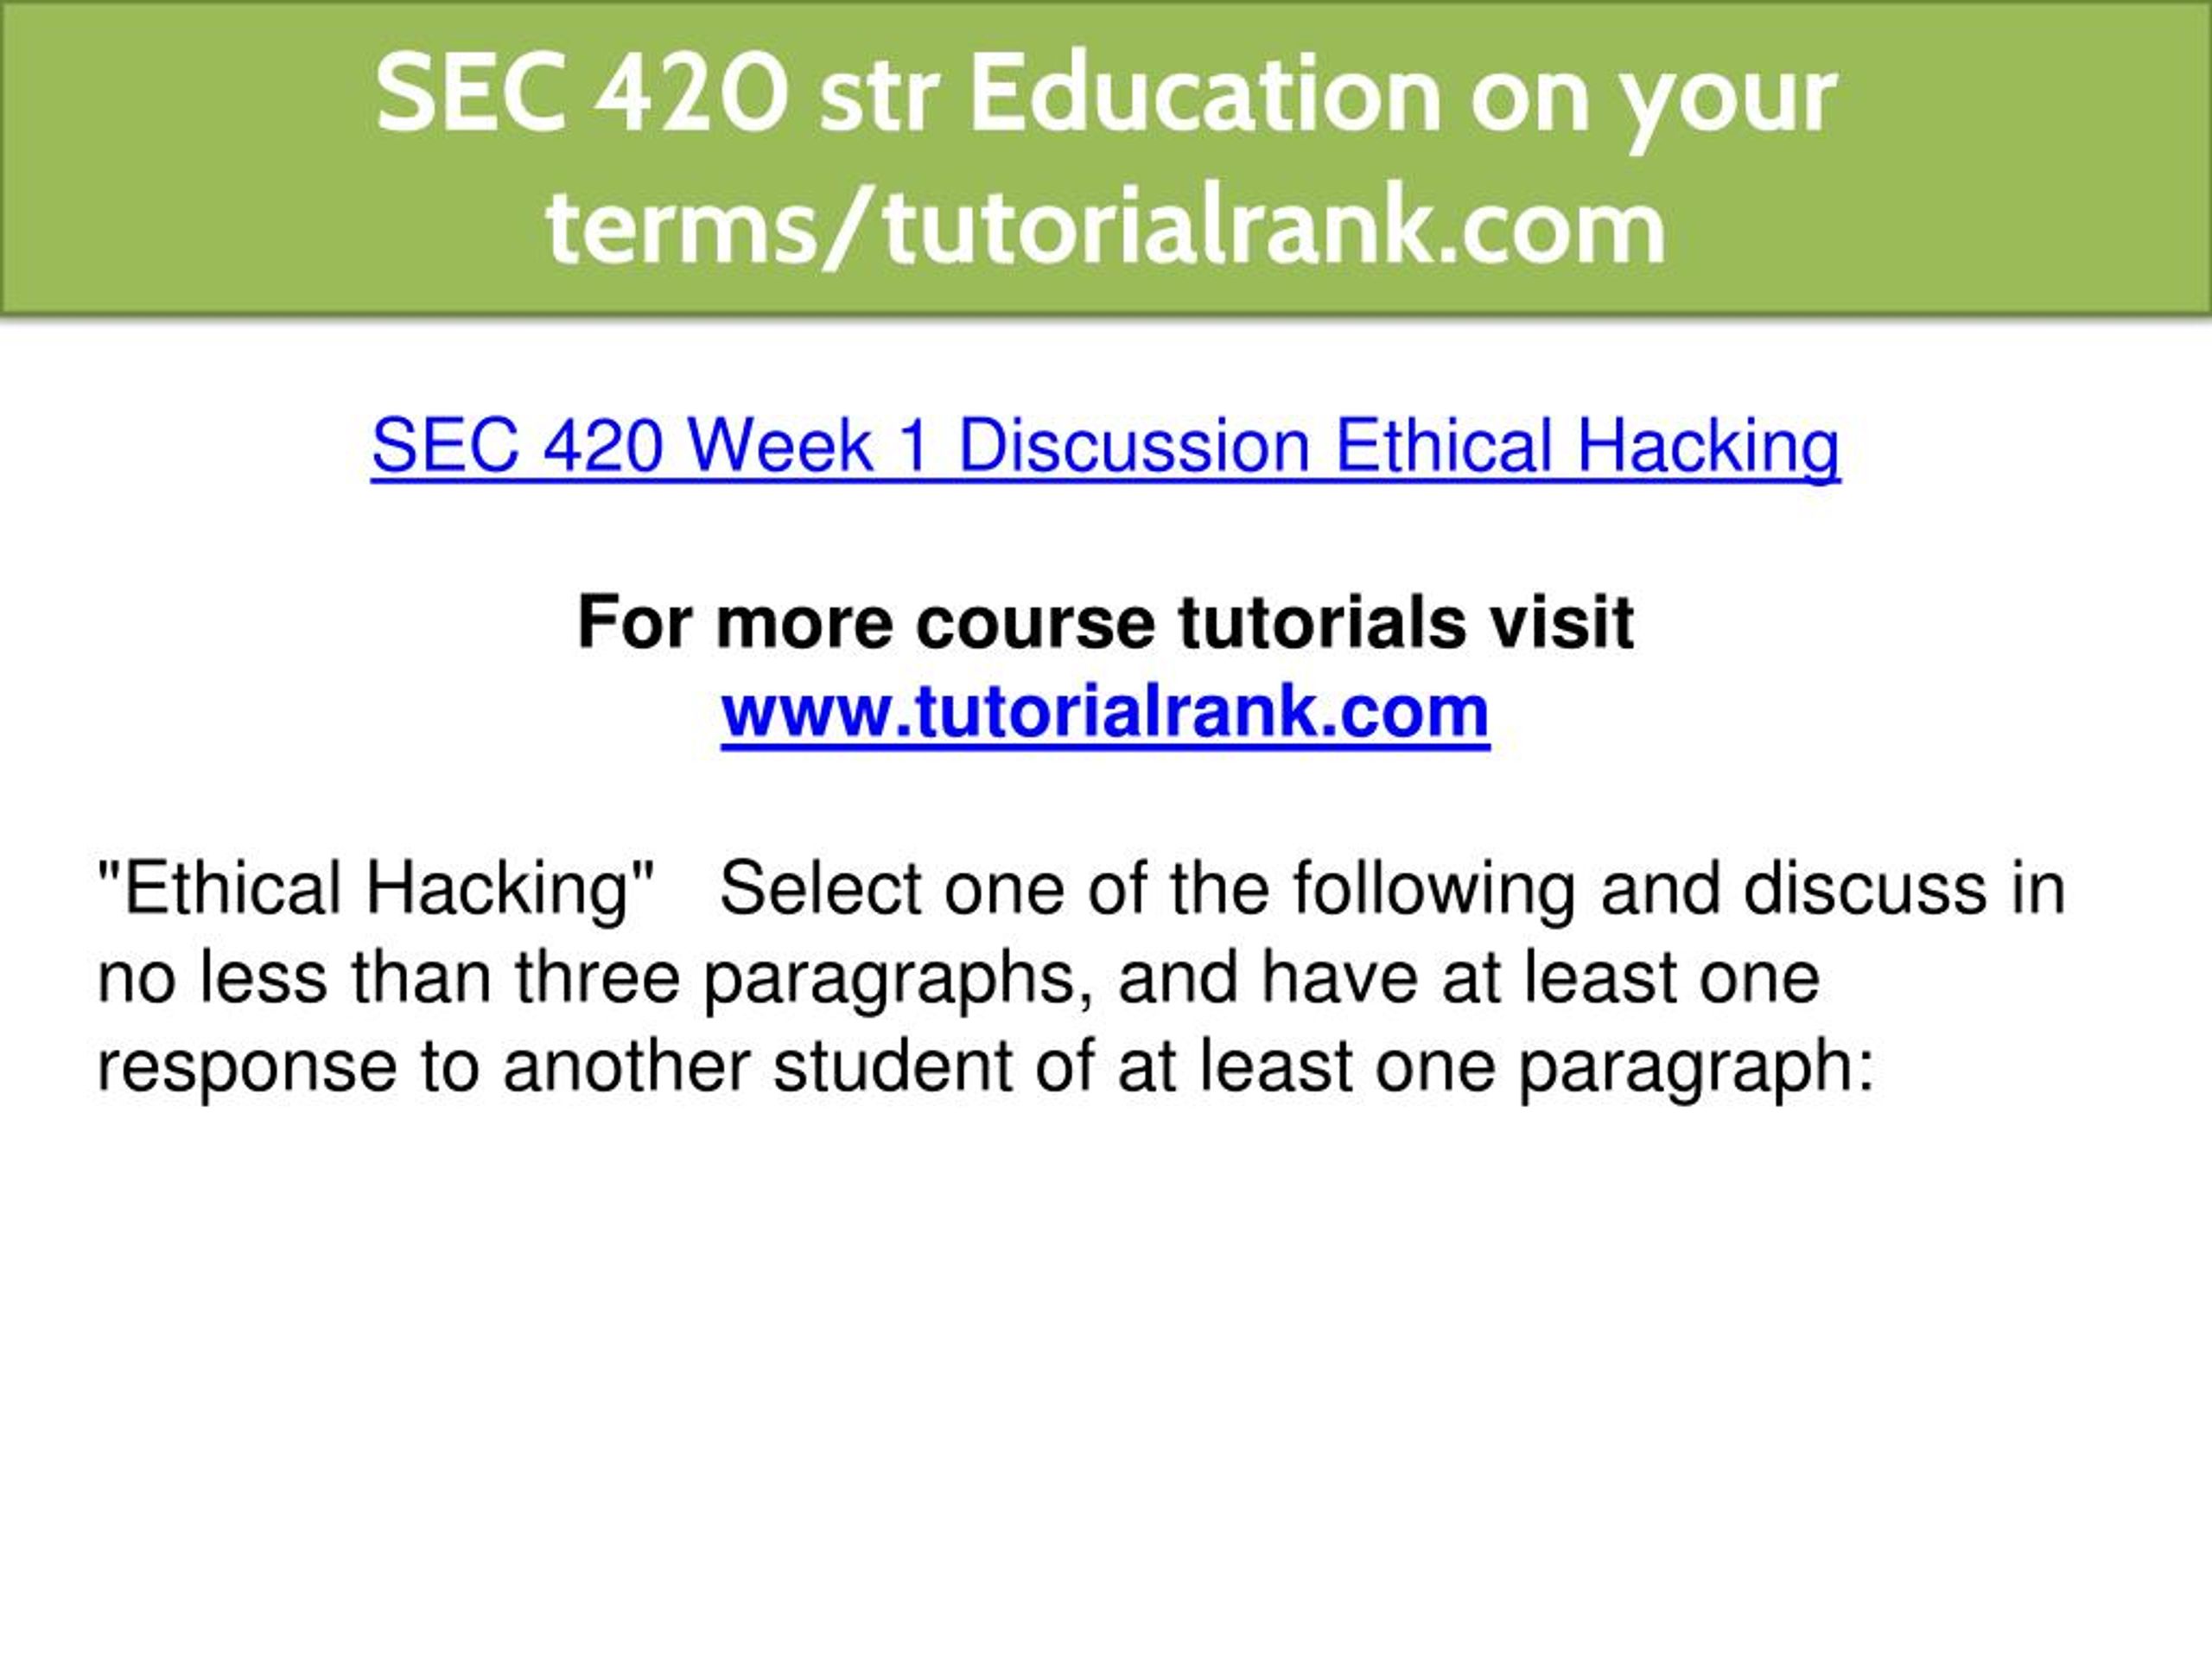Screen dimensions: 2212x1659
Task: Click the word 'student' in the last line
Action: tap(893, 1066)
